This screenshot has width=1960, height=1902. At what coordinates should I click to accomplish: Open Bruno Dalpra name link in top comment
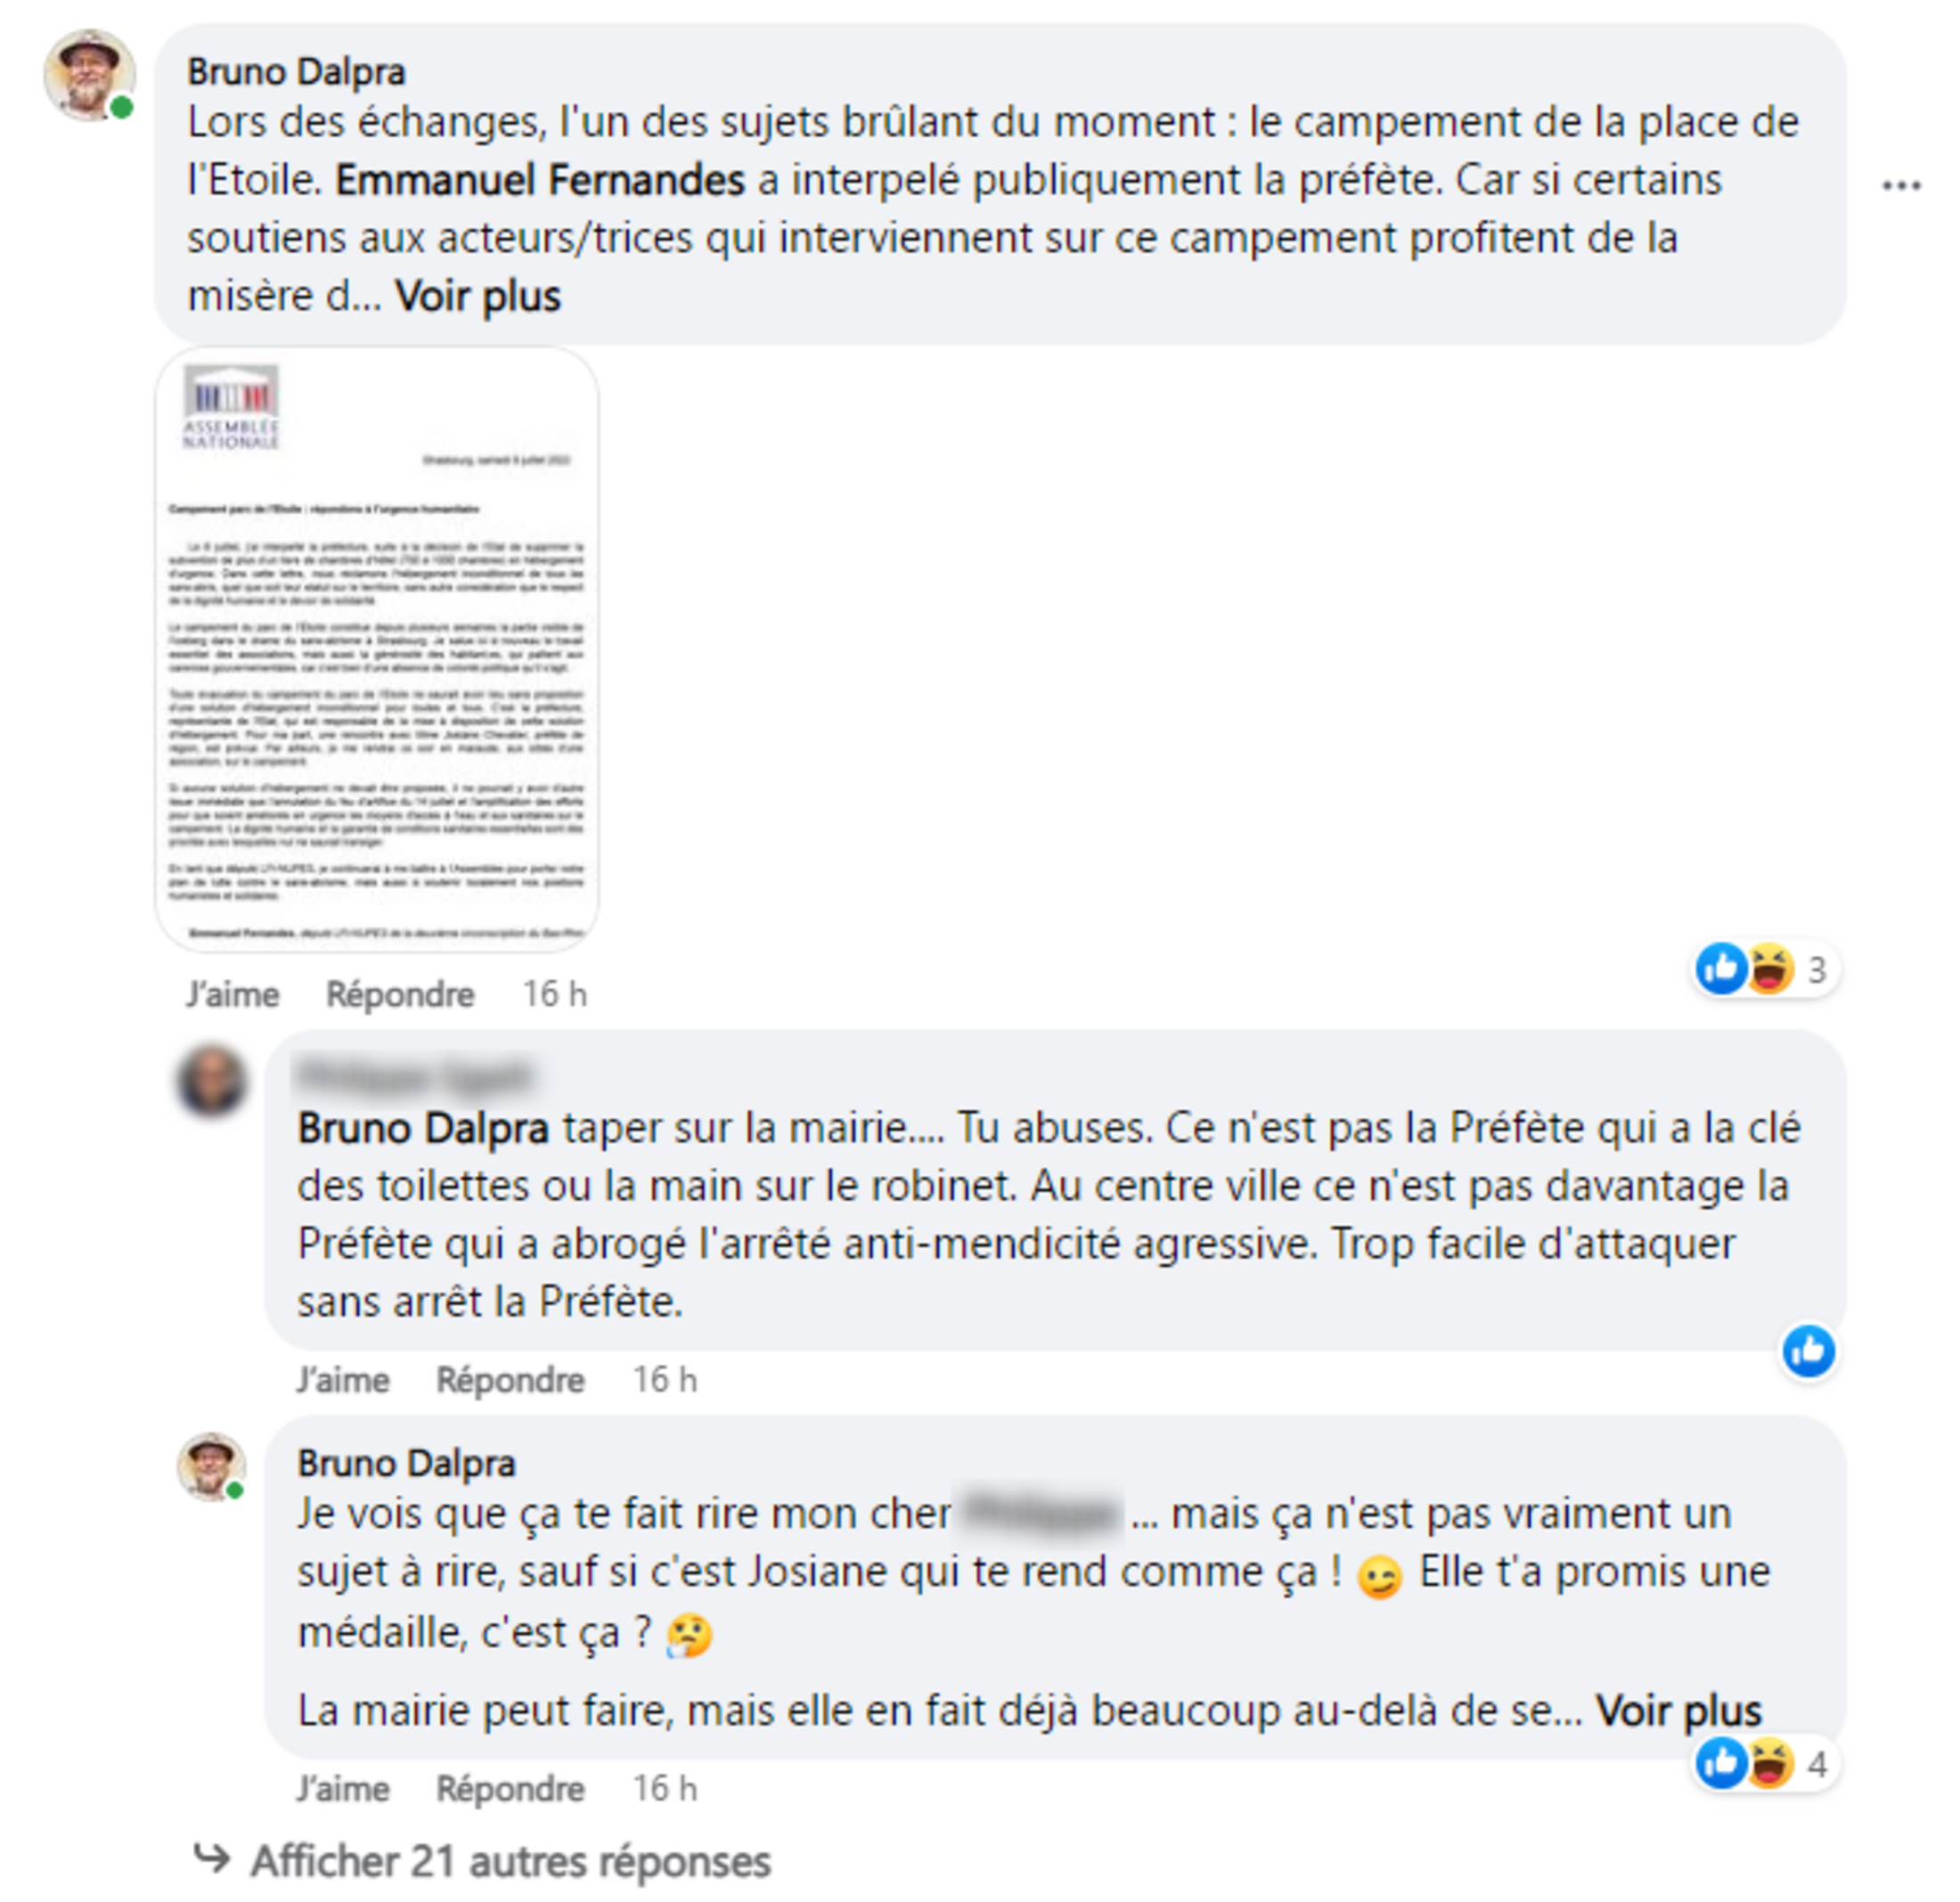[296, 72]
